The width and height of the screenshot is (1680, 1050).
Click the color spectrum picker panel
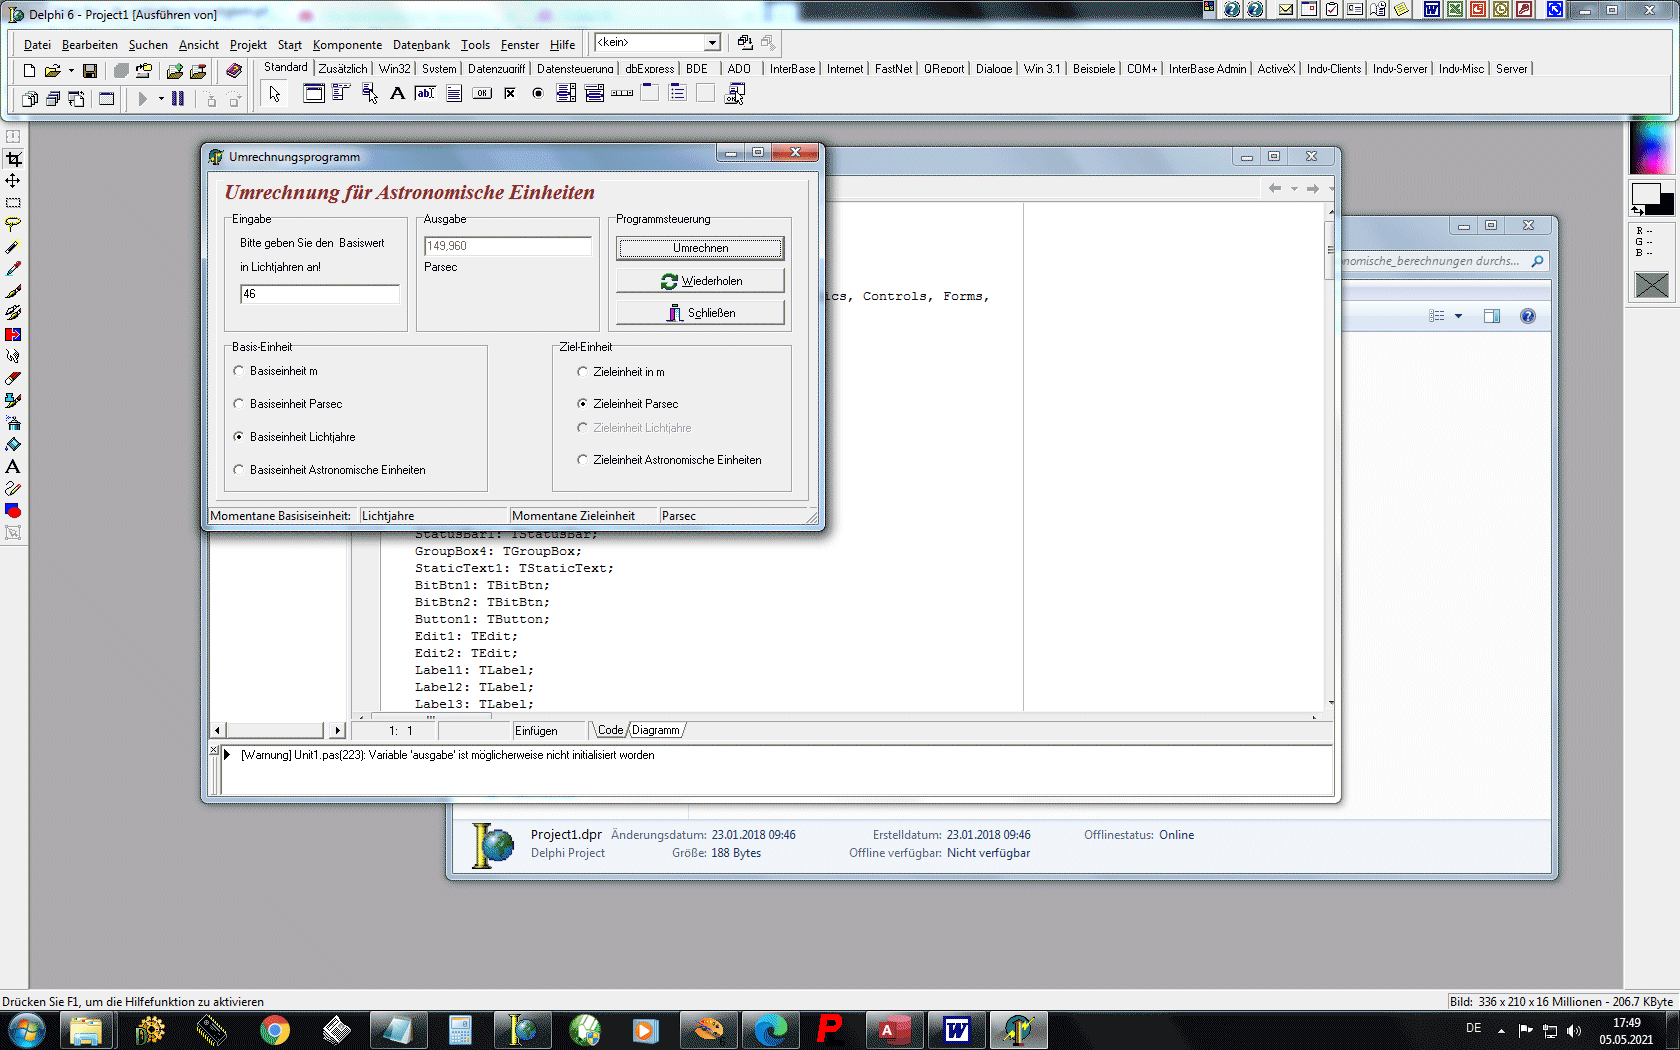[x=1650, y=147]
